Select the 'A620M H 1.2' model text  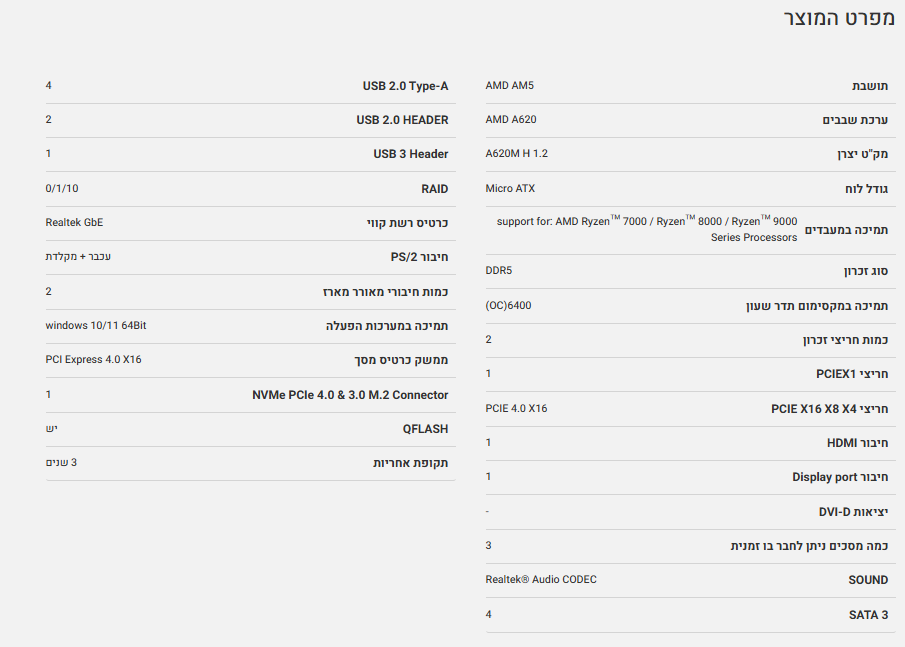coord(517,154)
